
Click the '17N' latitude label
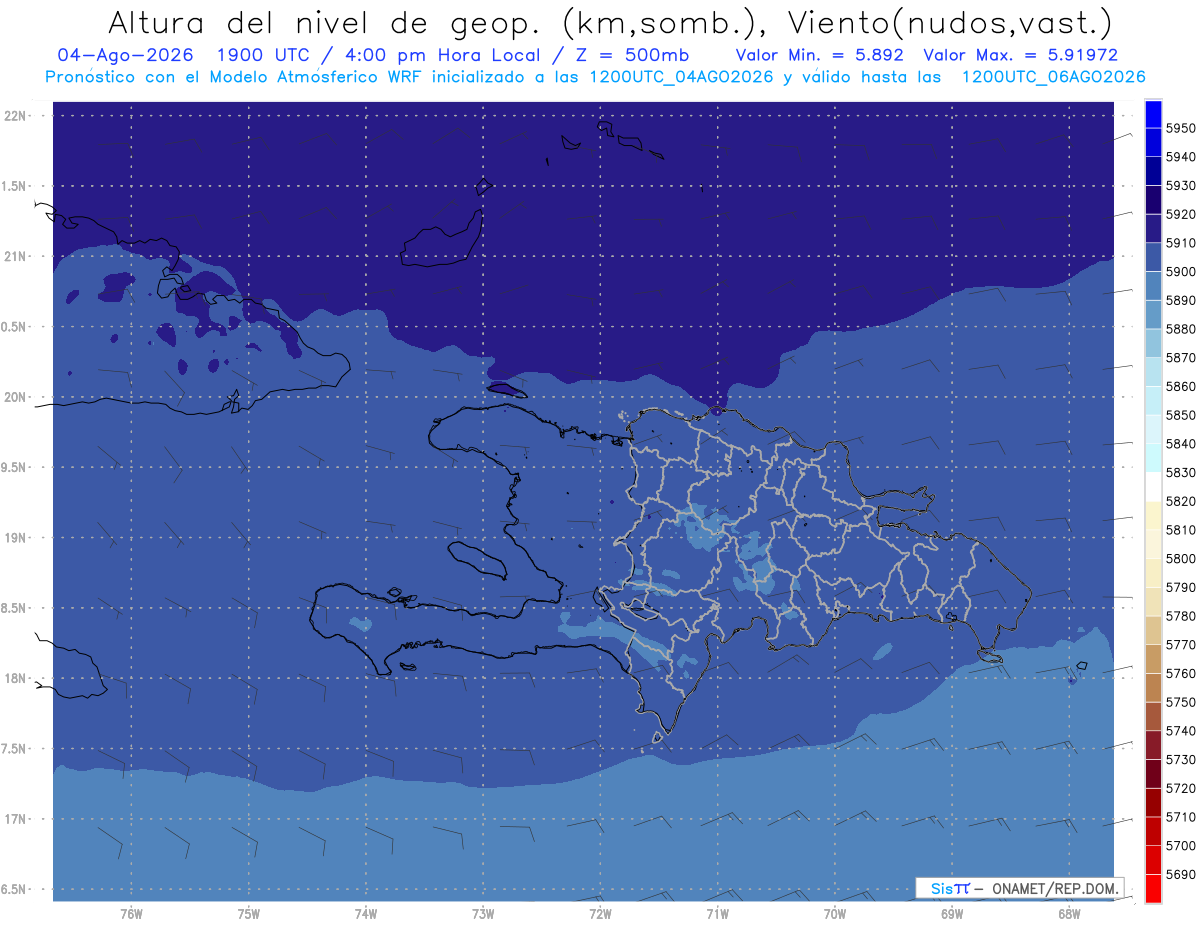[x=16, y=819]
